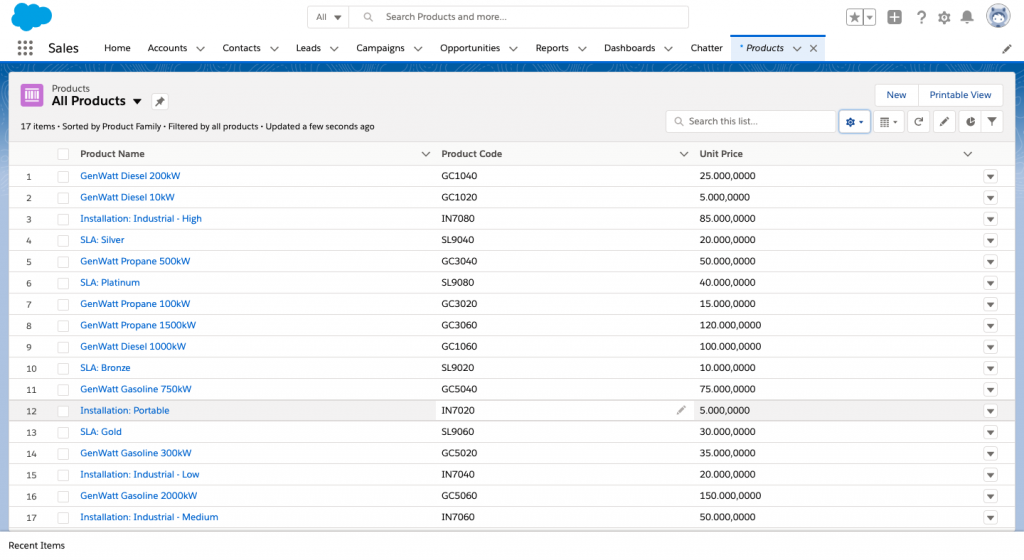This screenshot has height=560, width=1024.
Task: Click the Products object icon
Action: point(32,95)
